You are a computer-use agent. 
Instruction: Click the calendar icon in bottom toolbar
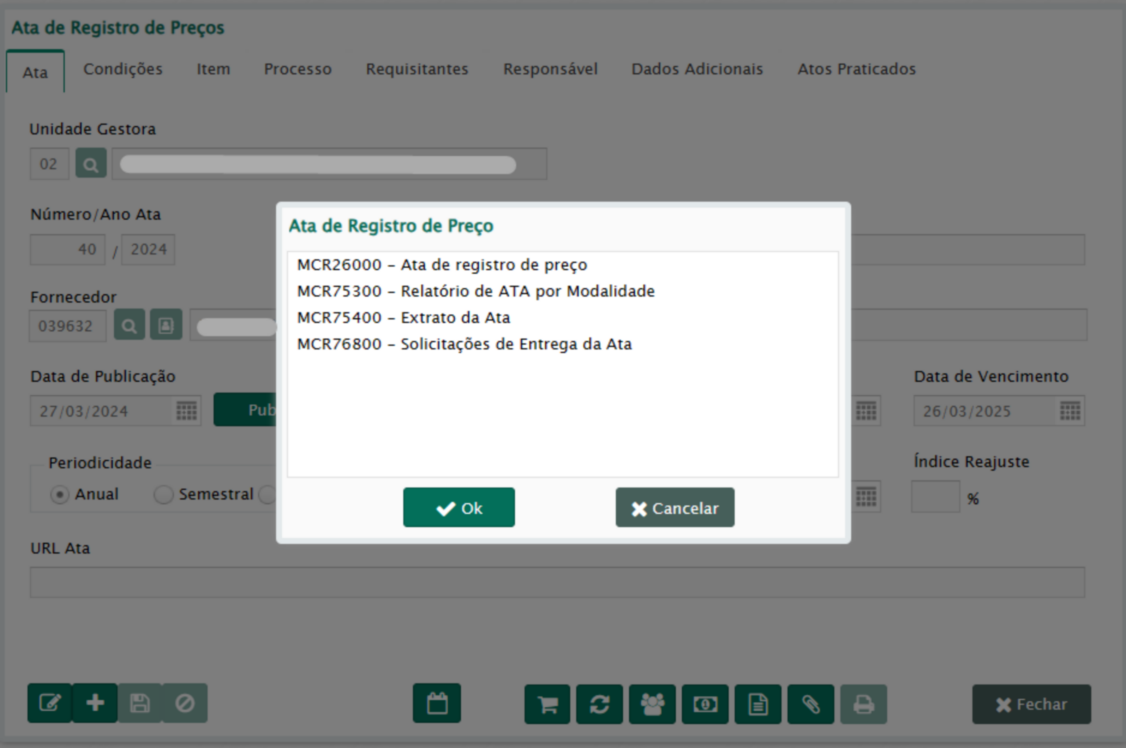[x=437, y=704]
